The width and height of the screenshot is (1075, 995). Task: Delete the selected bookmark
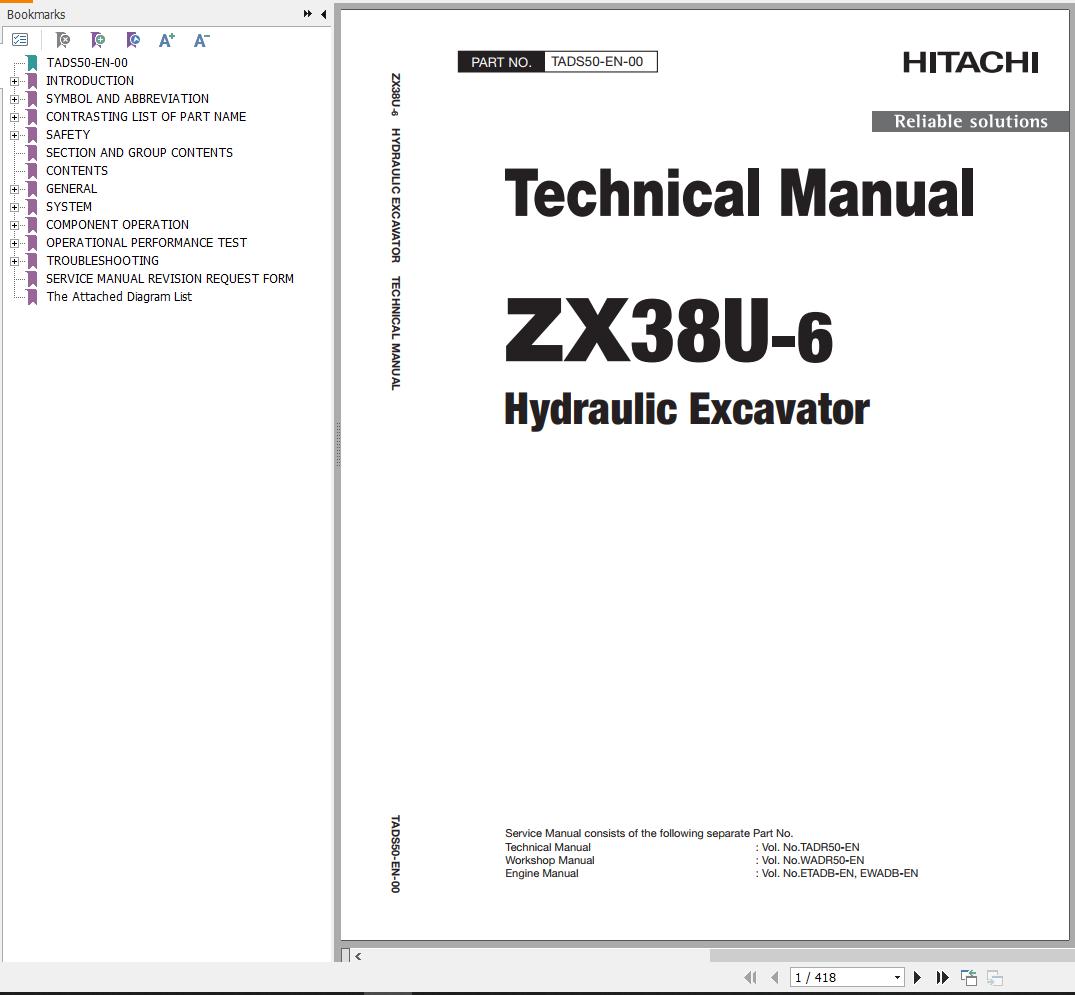coord(62,40)
